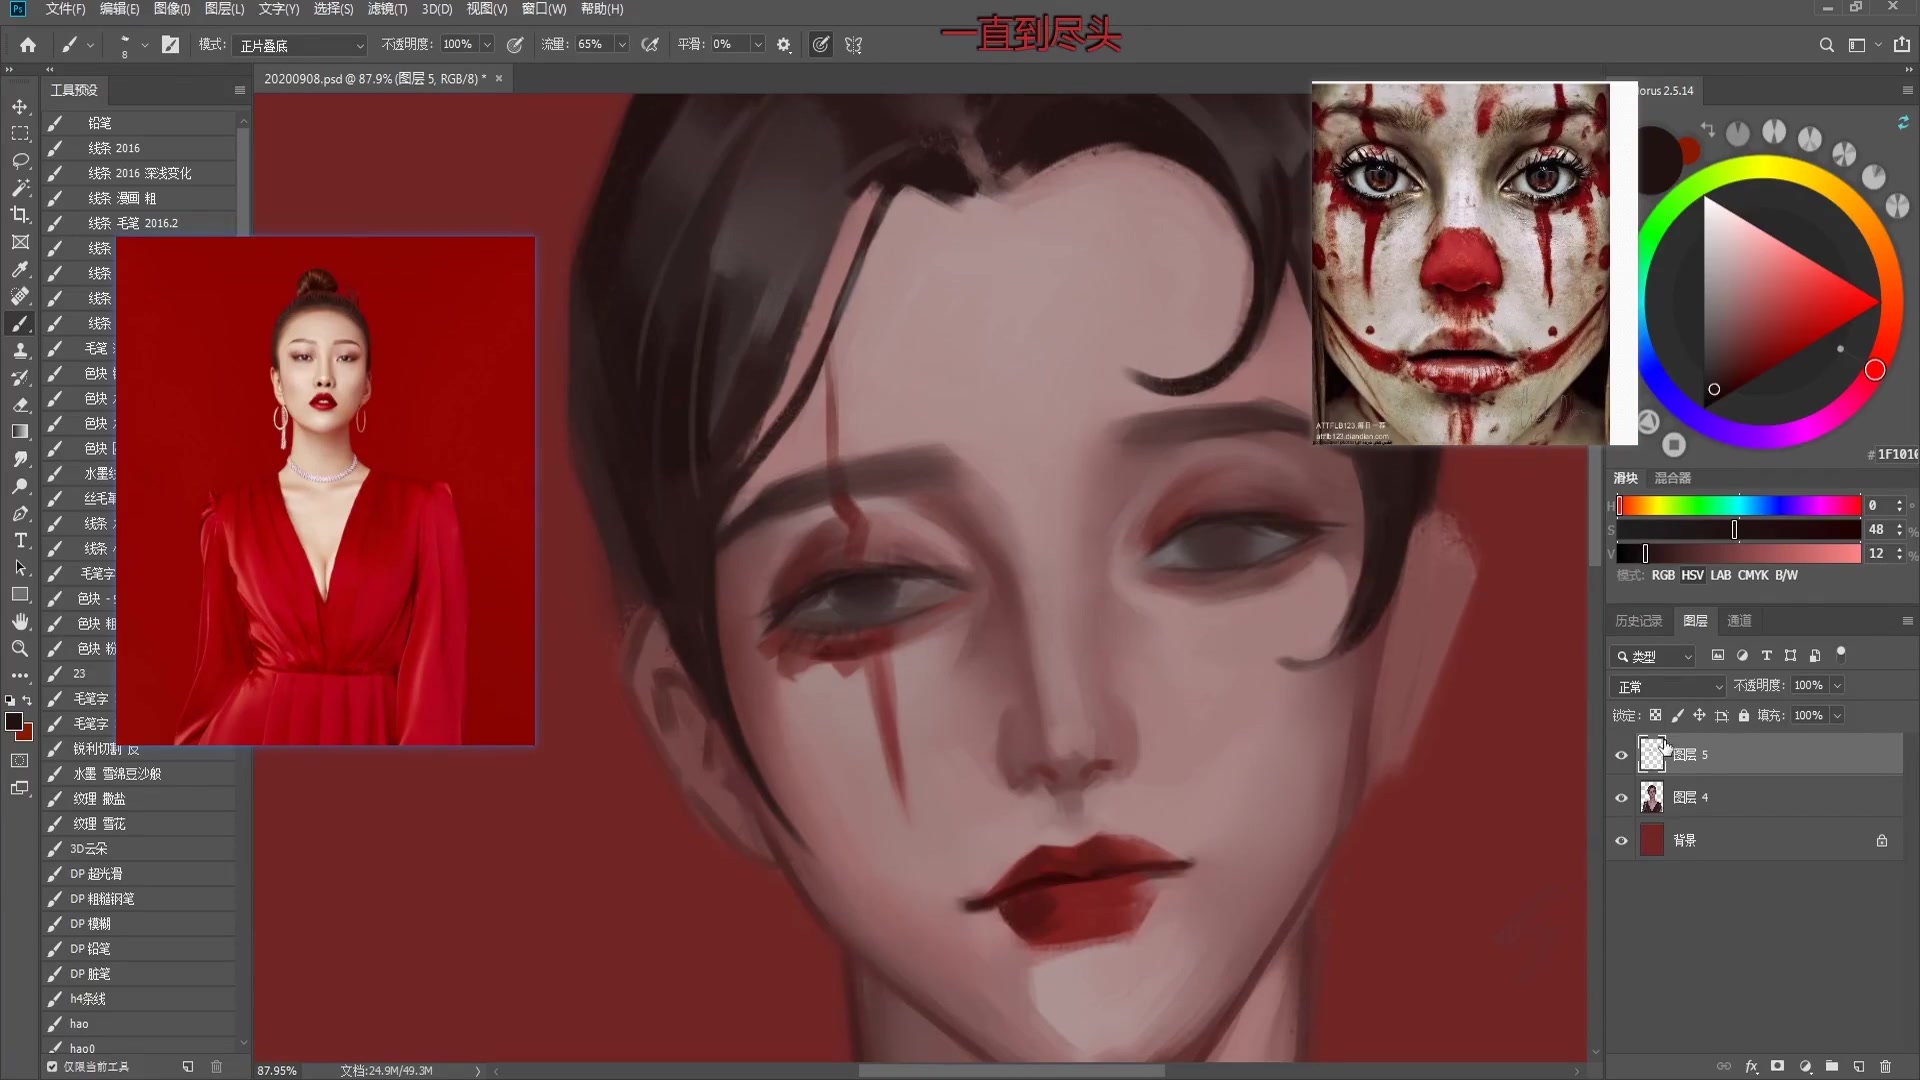Switch to the 通道 tab
Screen dimensions: 1920x1080
1739,621
